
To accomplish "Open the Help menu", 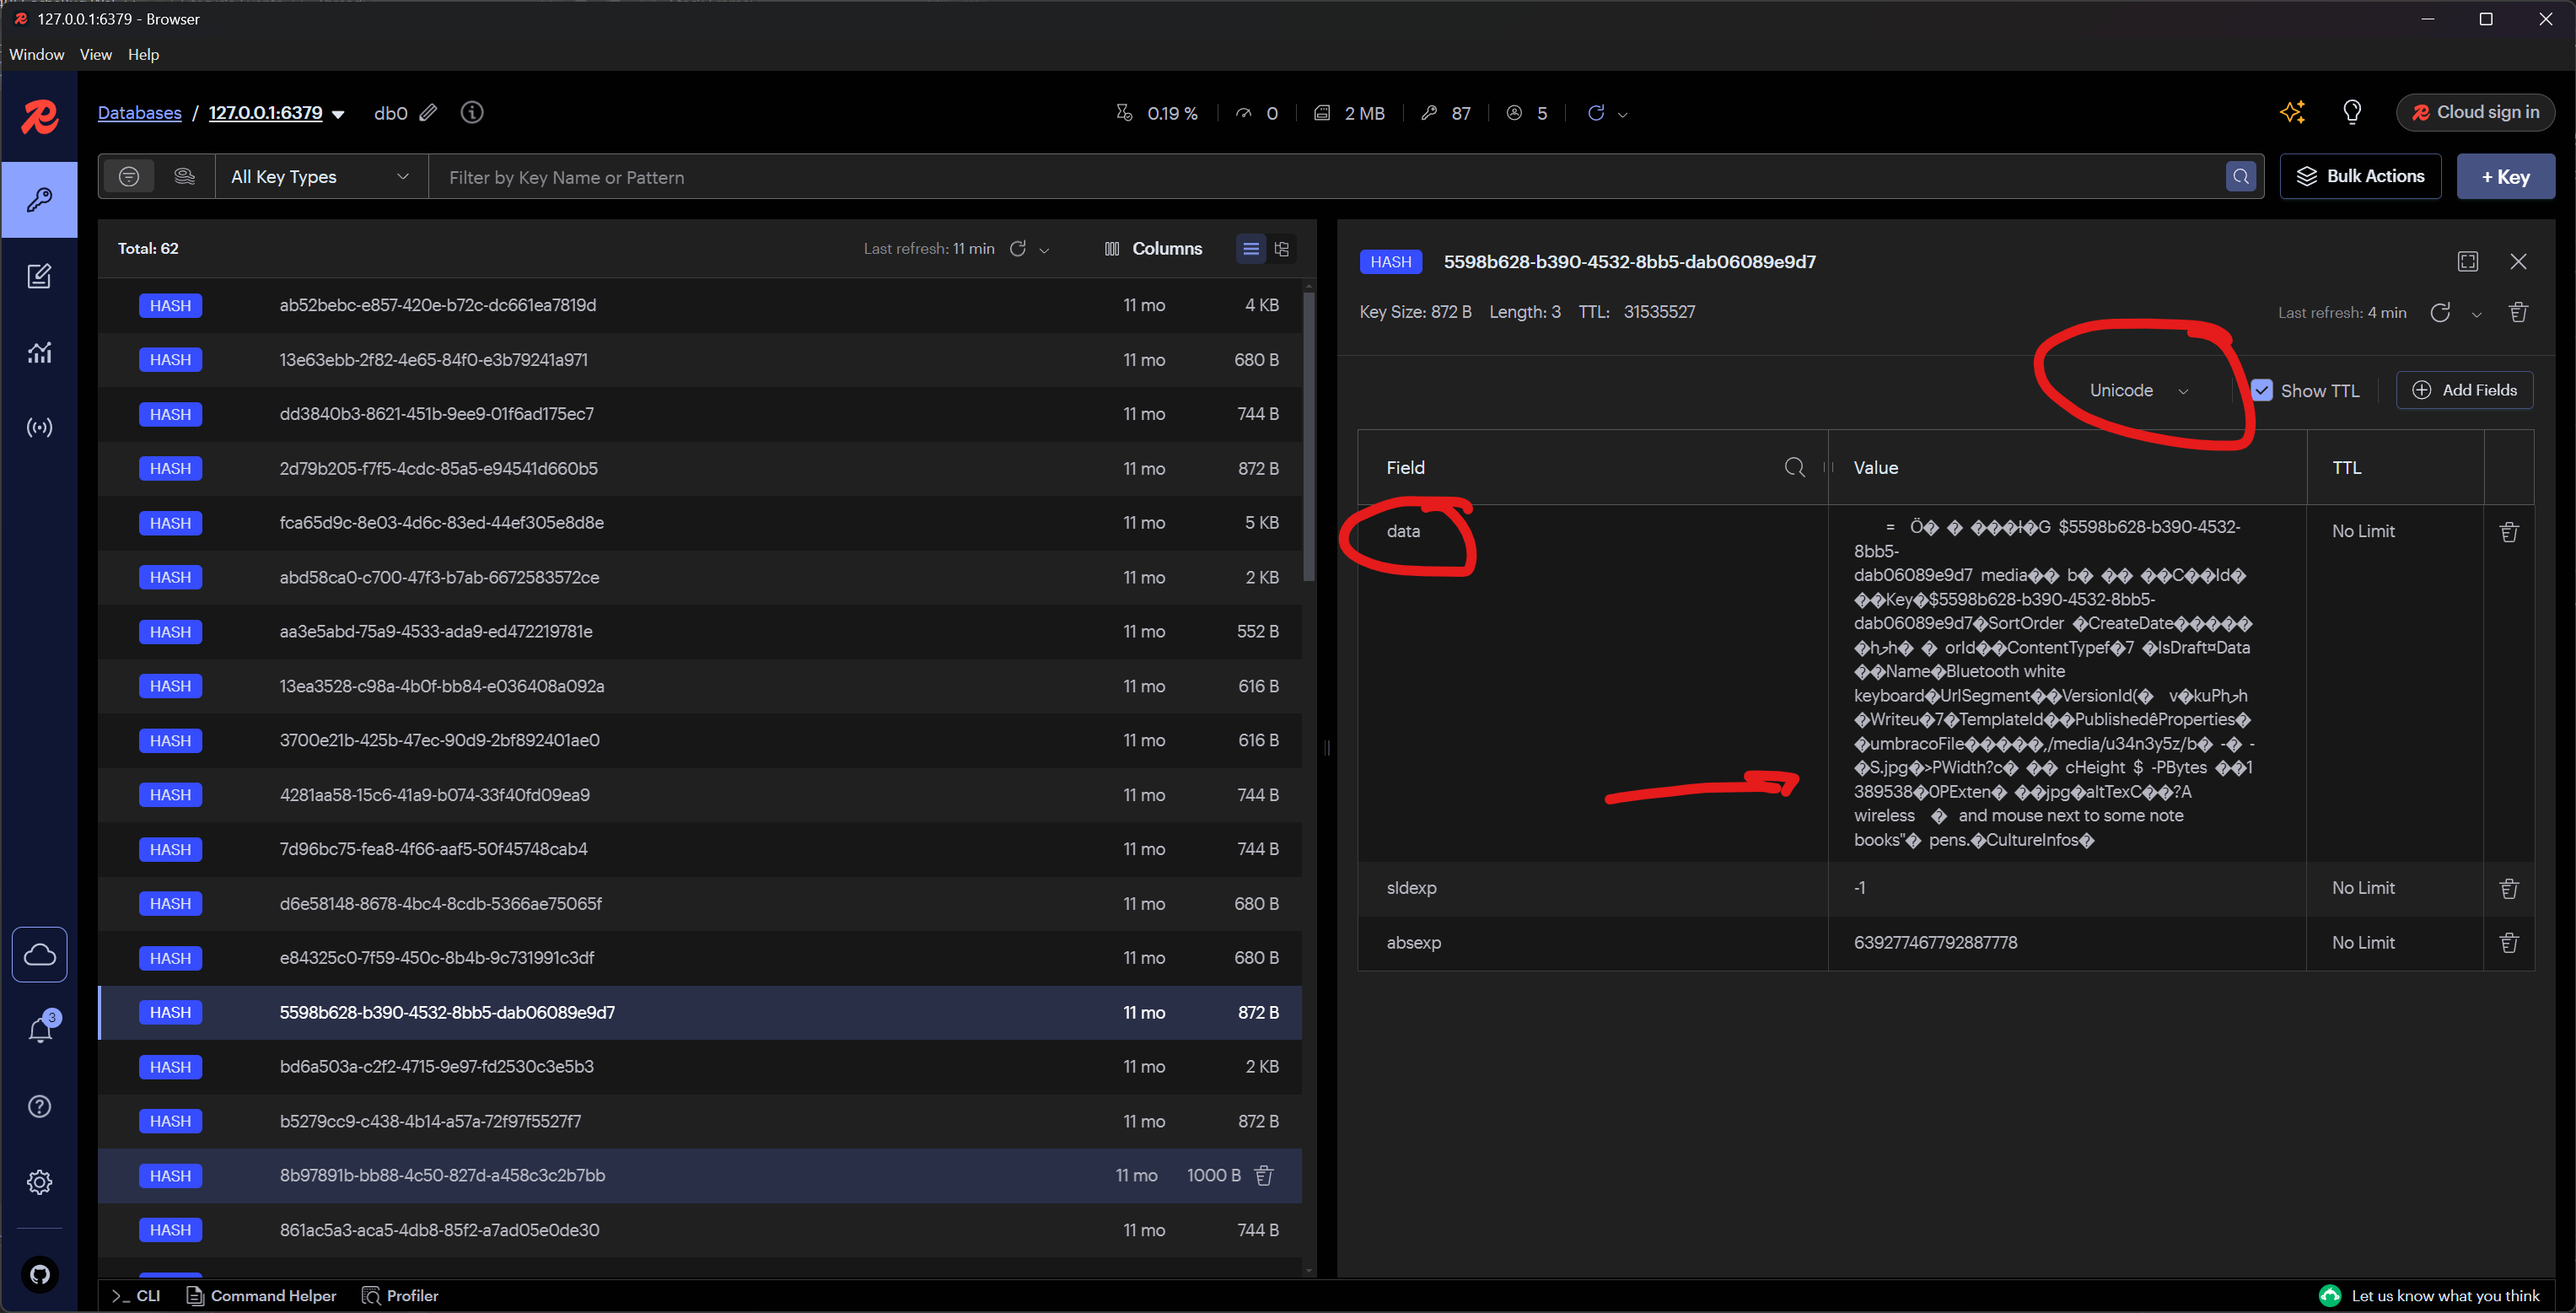I will click(143, 54).
